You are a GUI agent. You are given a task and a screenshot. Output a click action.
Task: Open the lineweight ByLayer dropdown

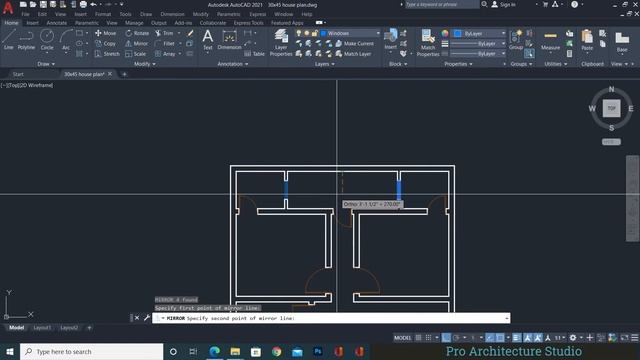pos(478,43)
